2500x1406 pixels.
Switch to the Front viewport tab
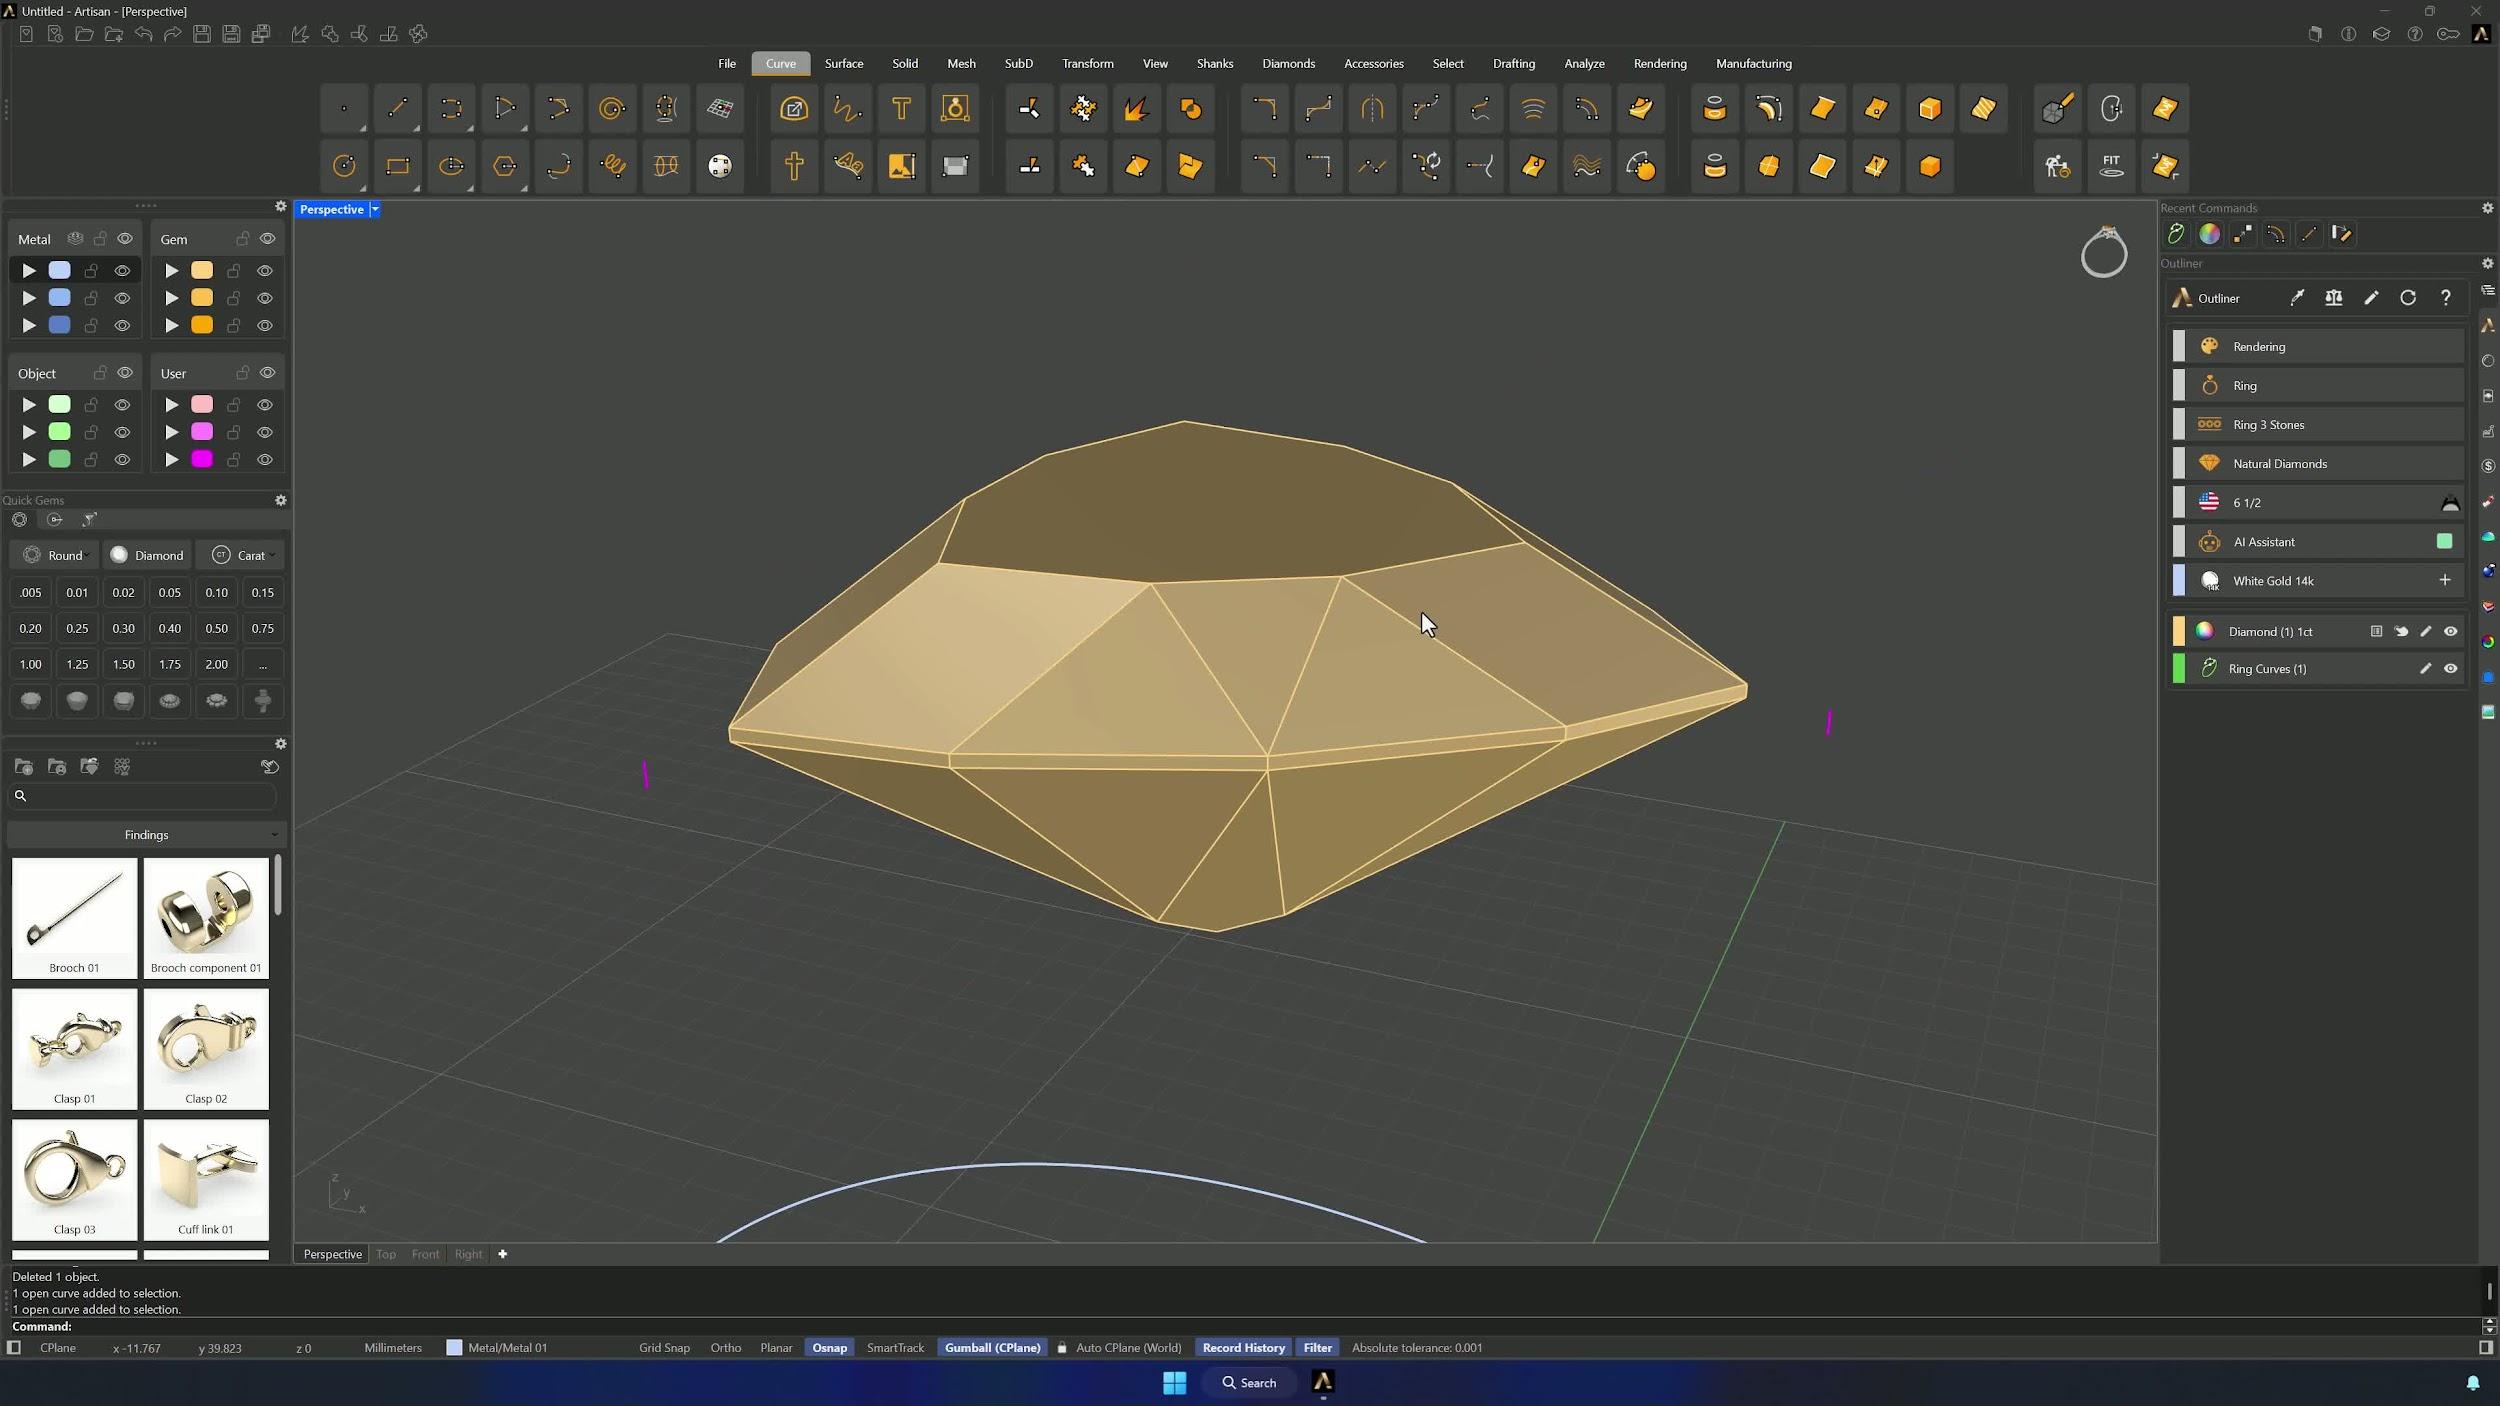(x=425, y=1255)
